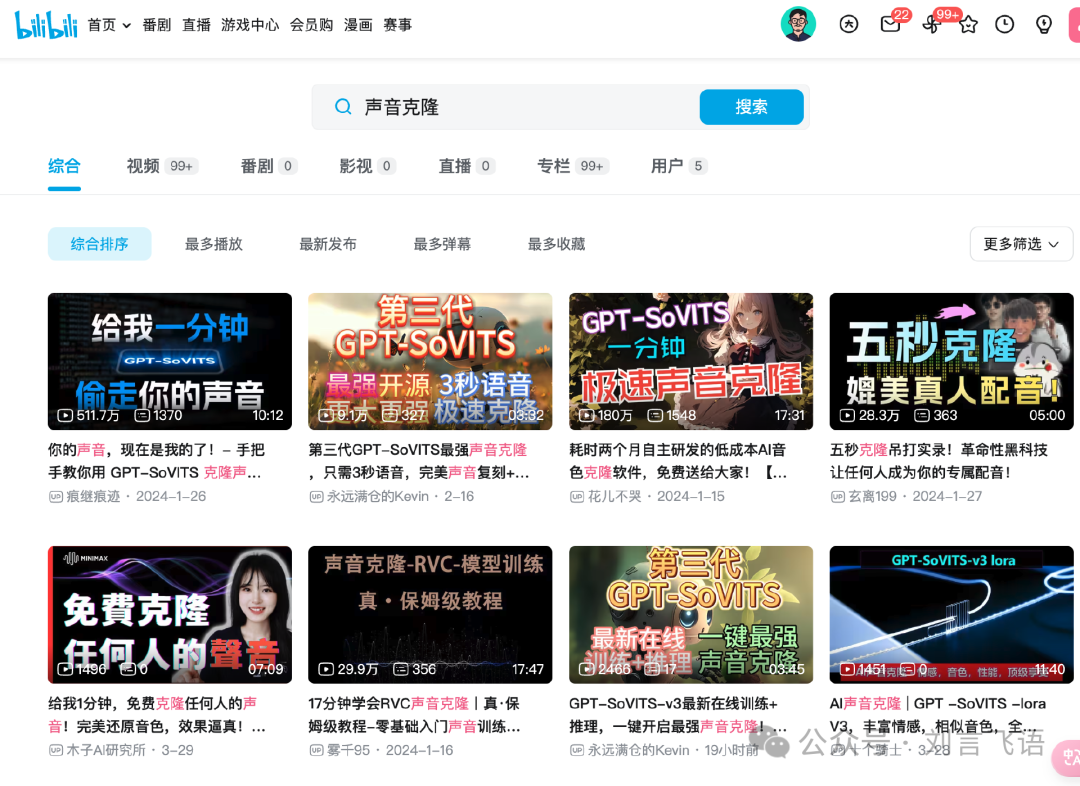Open the 声音克隆-RVC-模型训练 video thumbnail
The height and width of the screenshot is (786, 1080).
430,615
